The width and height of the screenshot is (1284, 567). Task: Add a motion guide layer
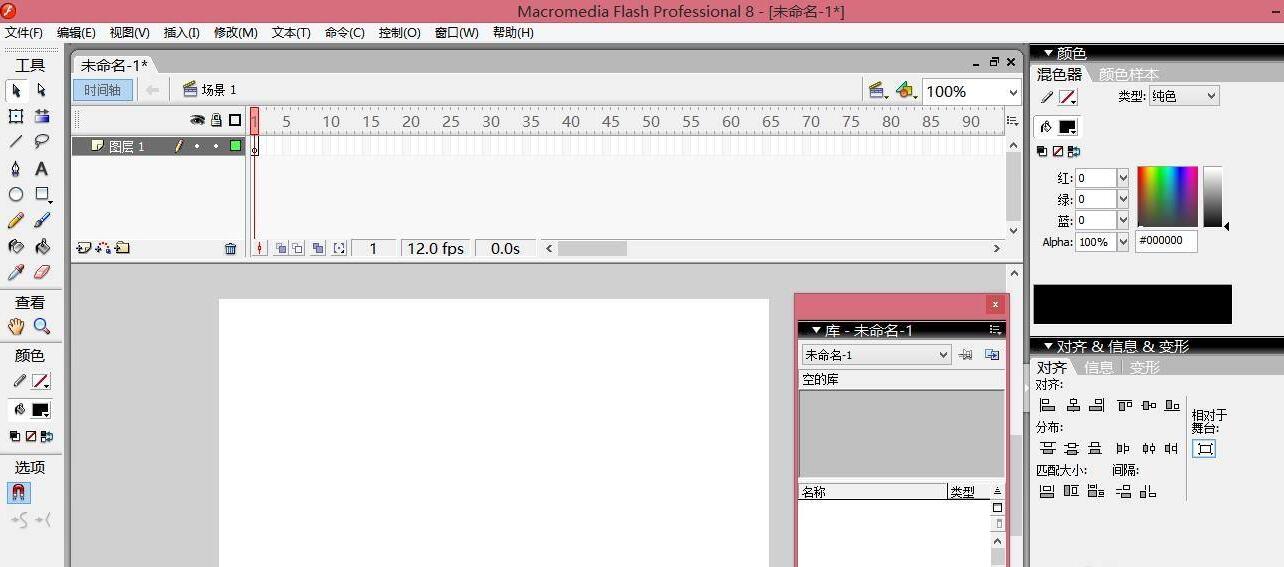(x=102, y=248)
